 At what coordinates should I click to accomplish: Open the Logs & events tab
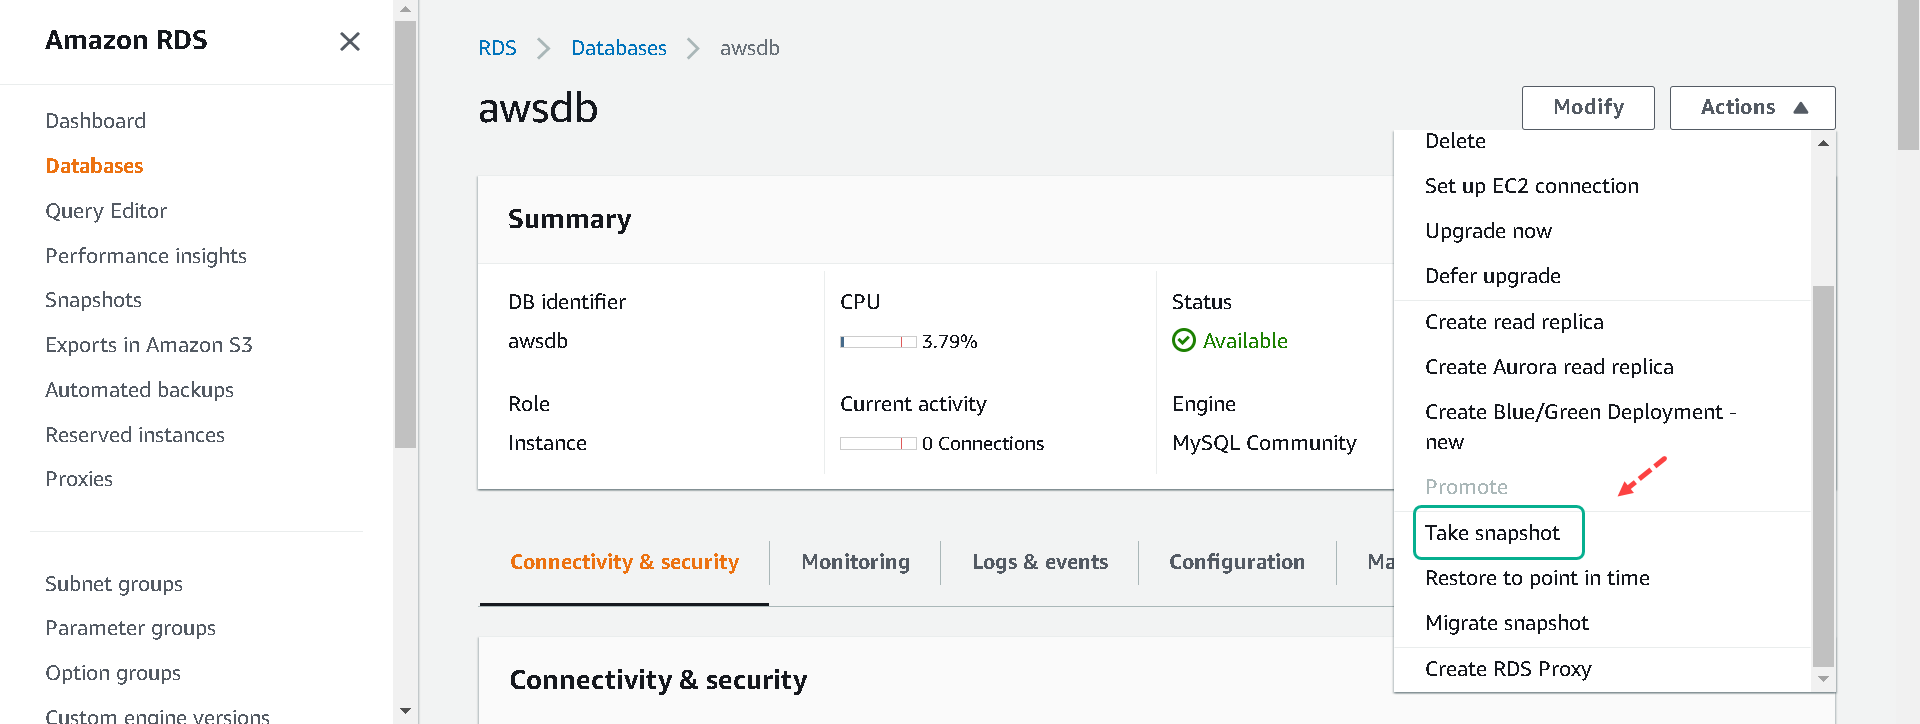point(1040,562)
